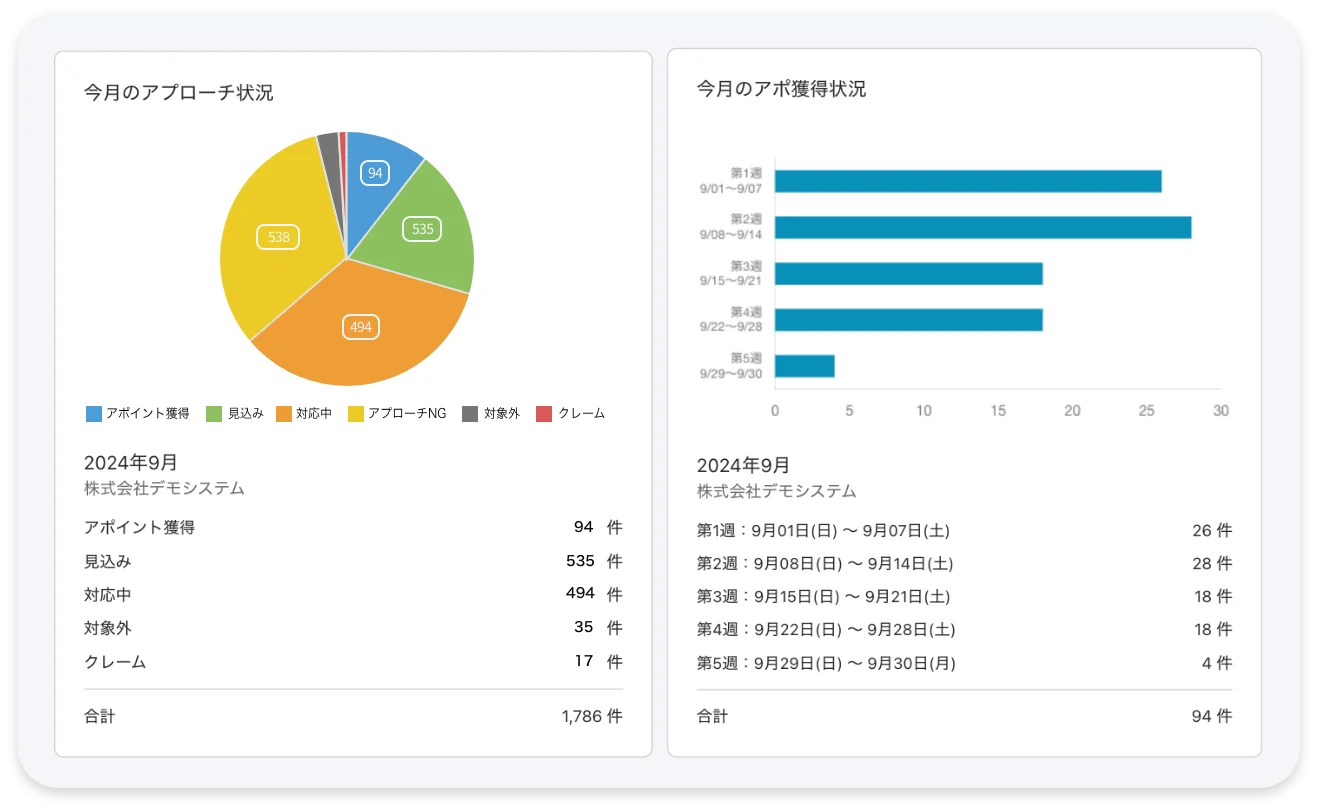Click the クレーム row showing 17 件
1318x812 pixels.
[x=353, y=661]
